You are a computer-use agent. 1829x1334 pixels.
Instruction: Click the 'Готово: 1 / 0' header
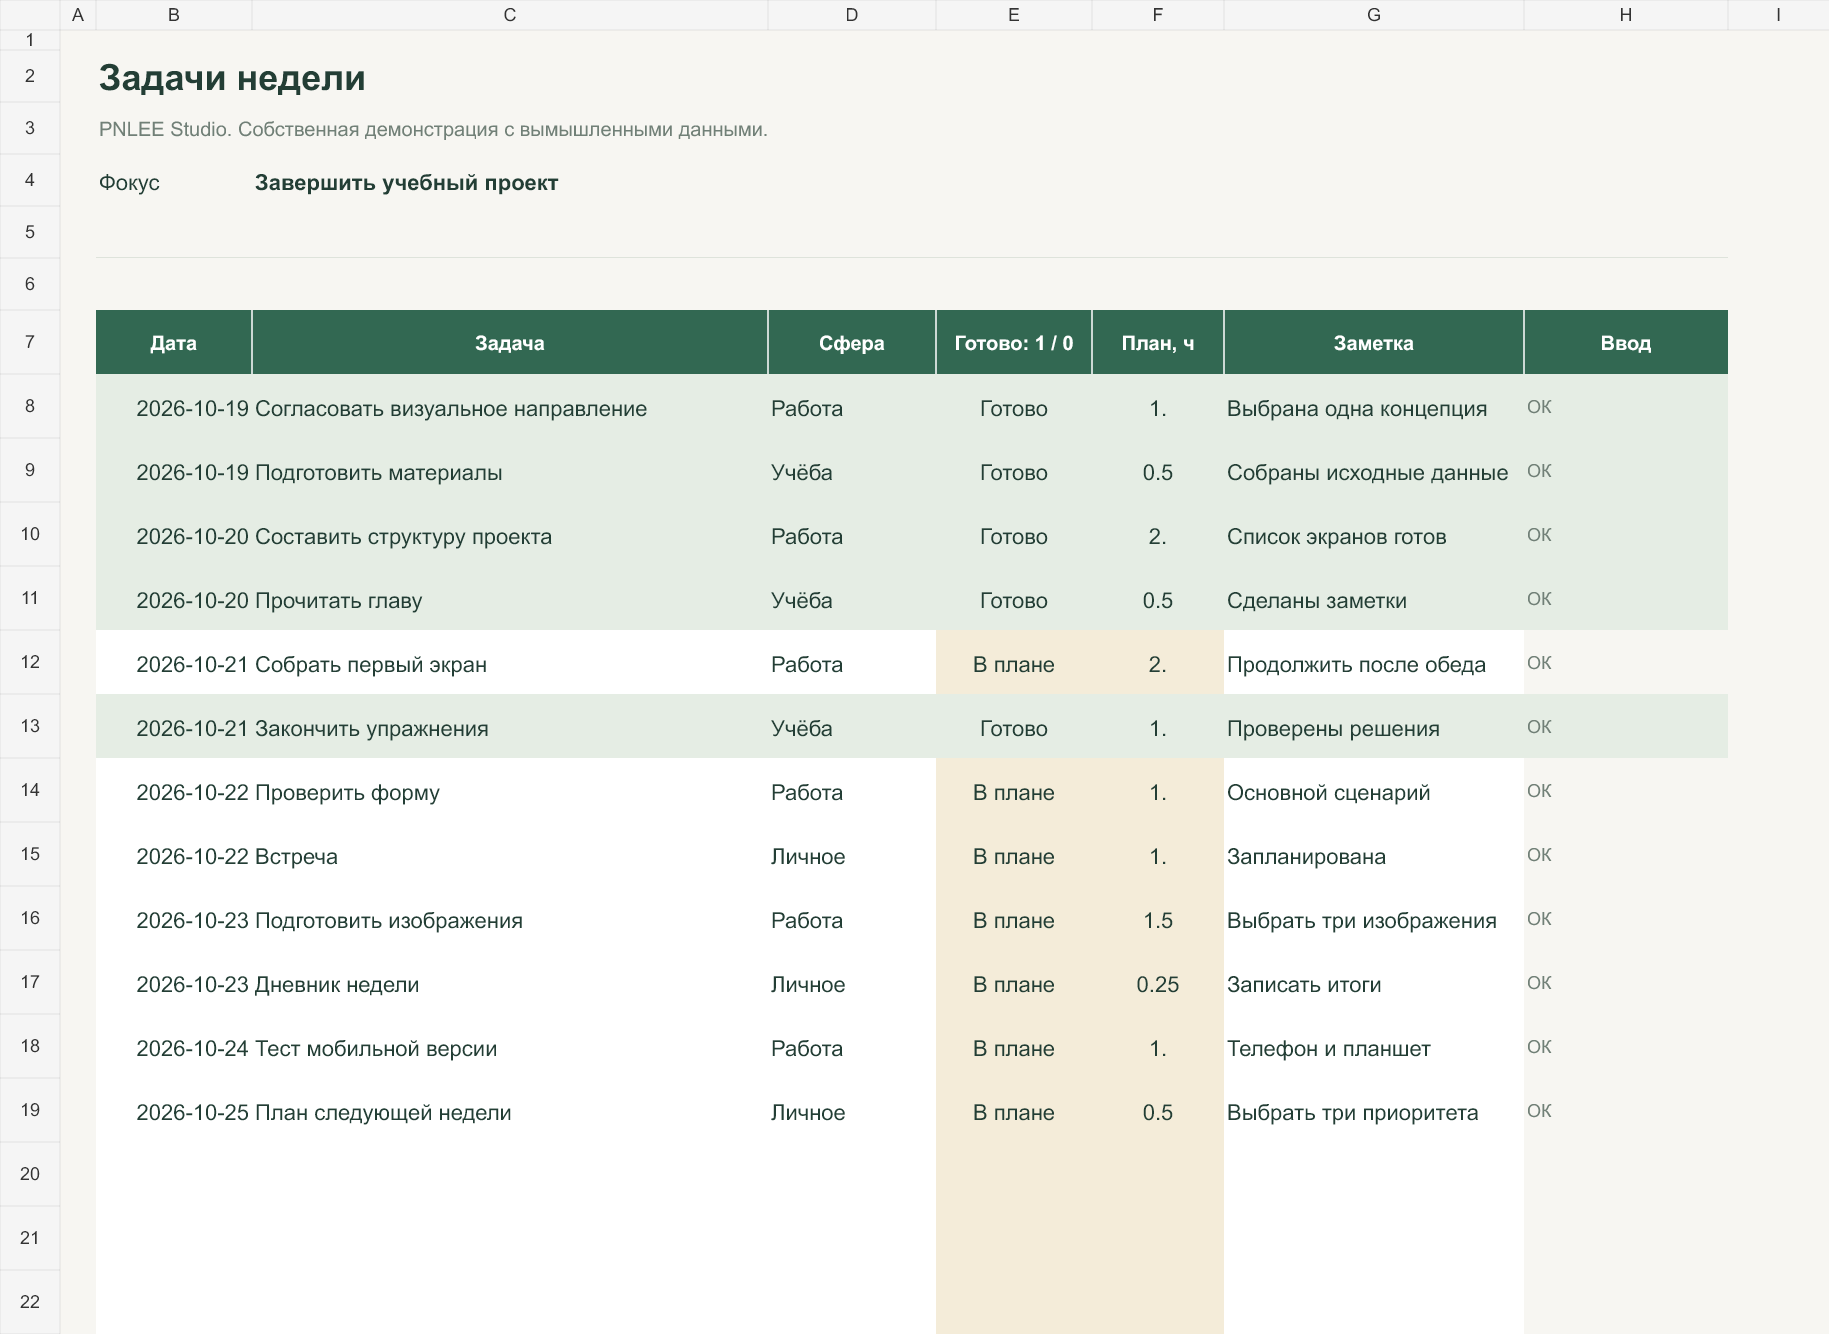1013,343
